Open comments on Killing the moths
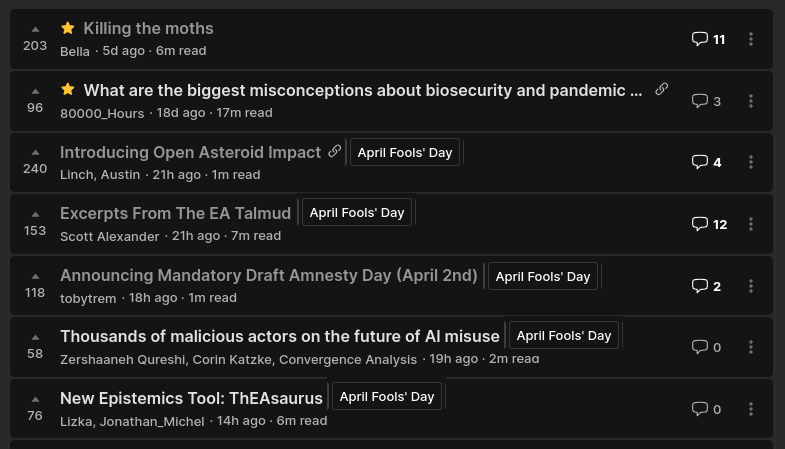This screenshot has width=785, height=449. [708, 39]
